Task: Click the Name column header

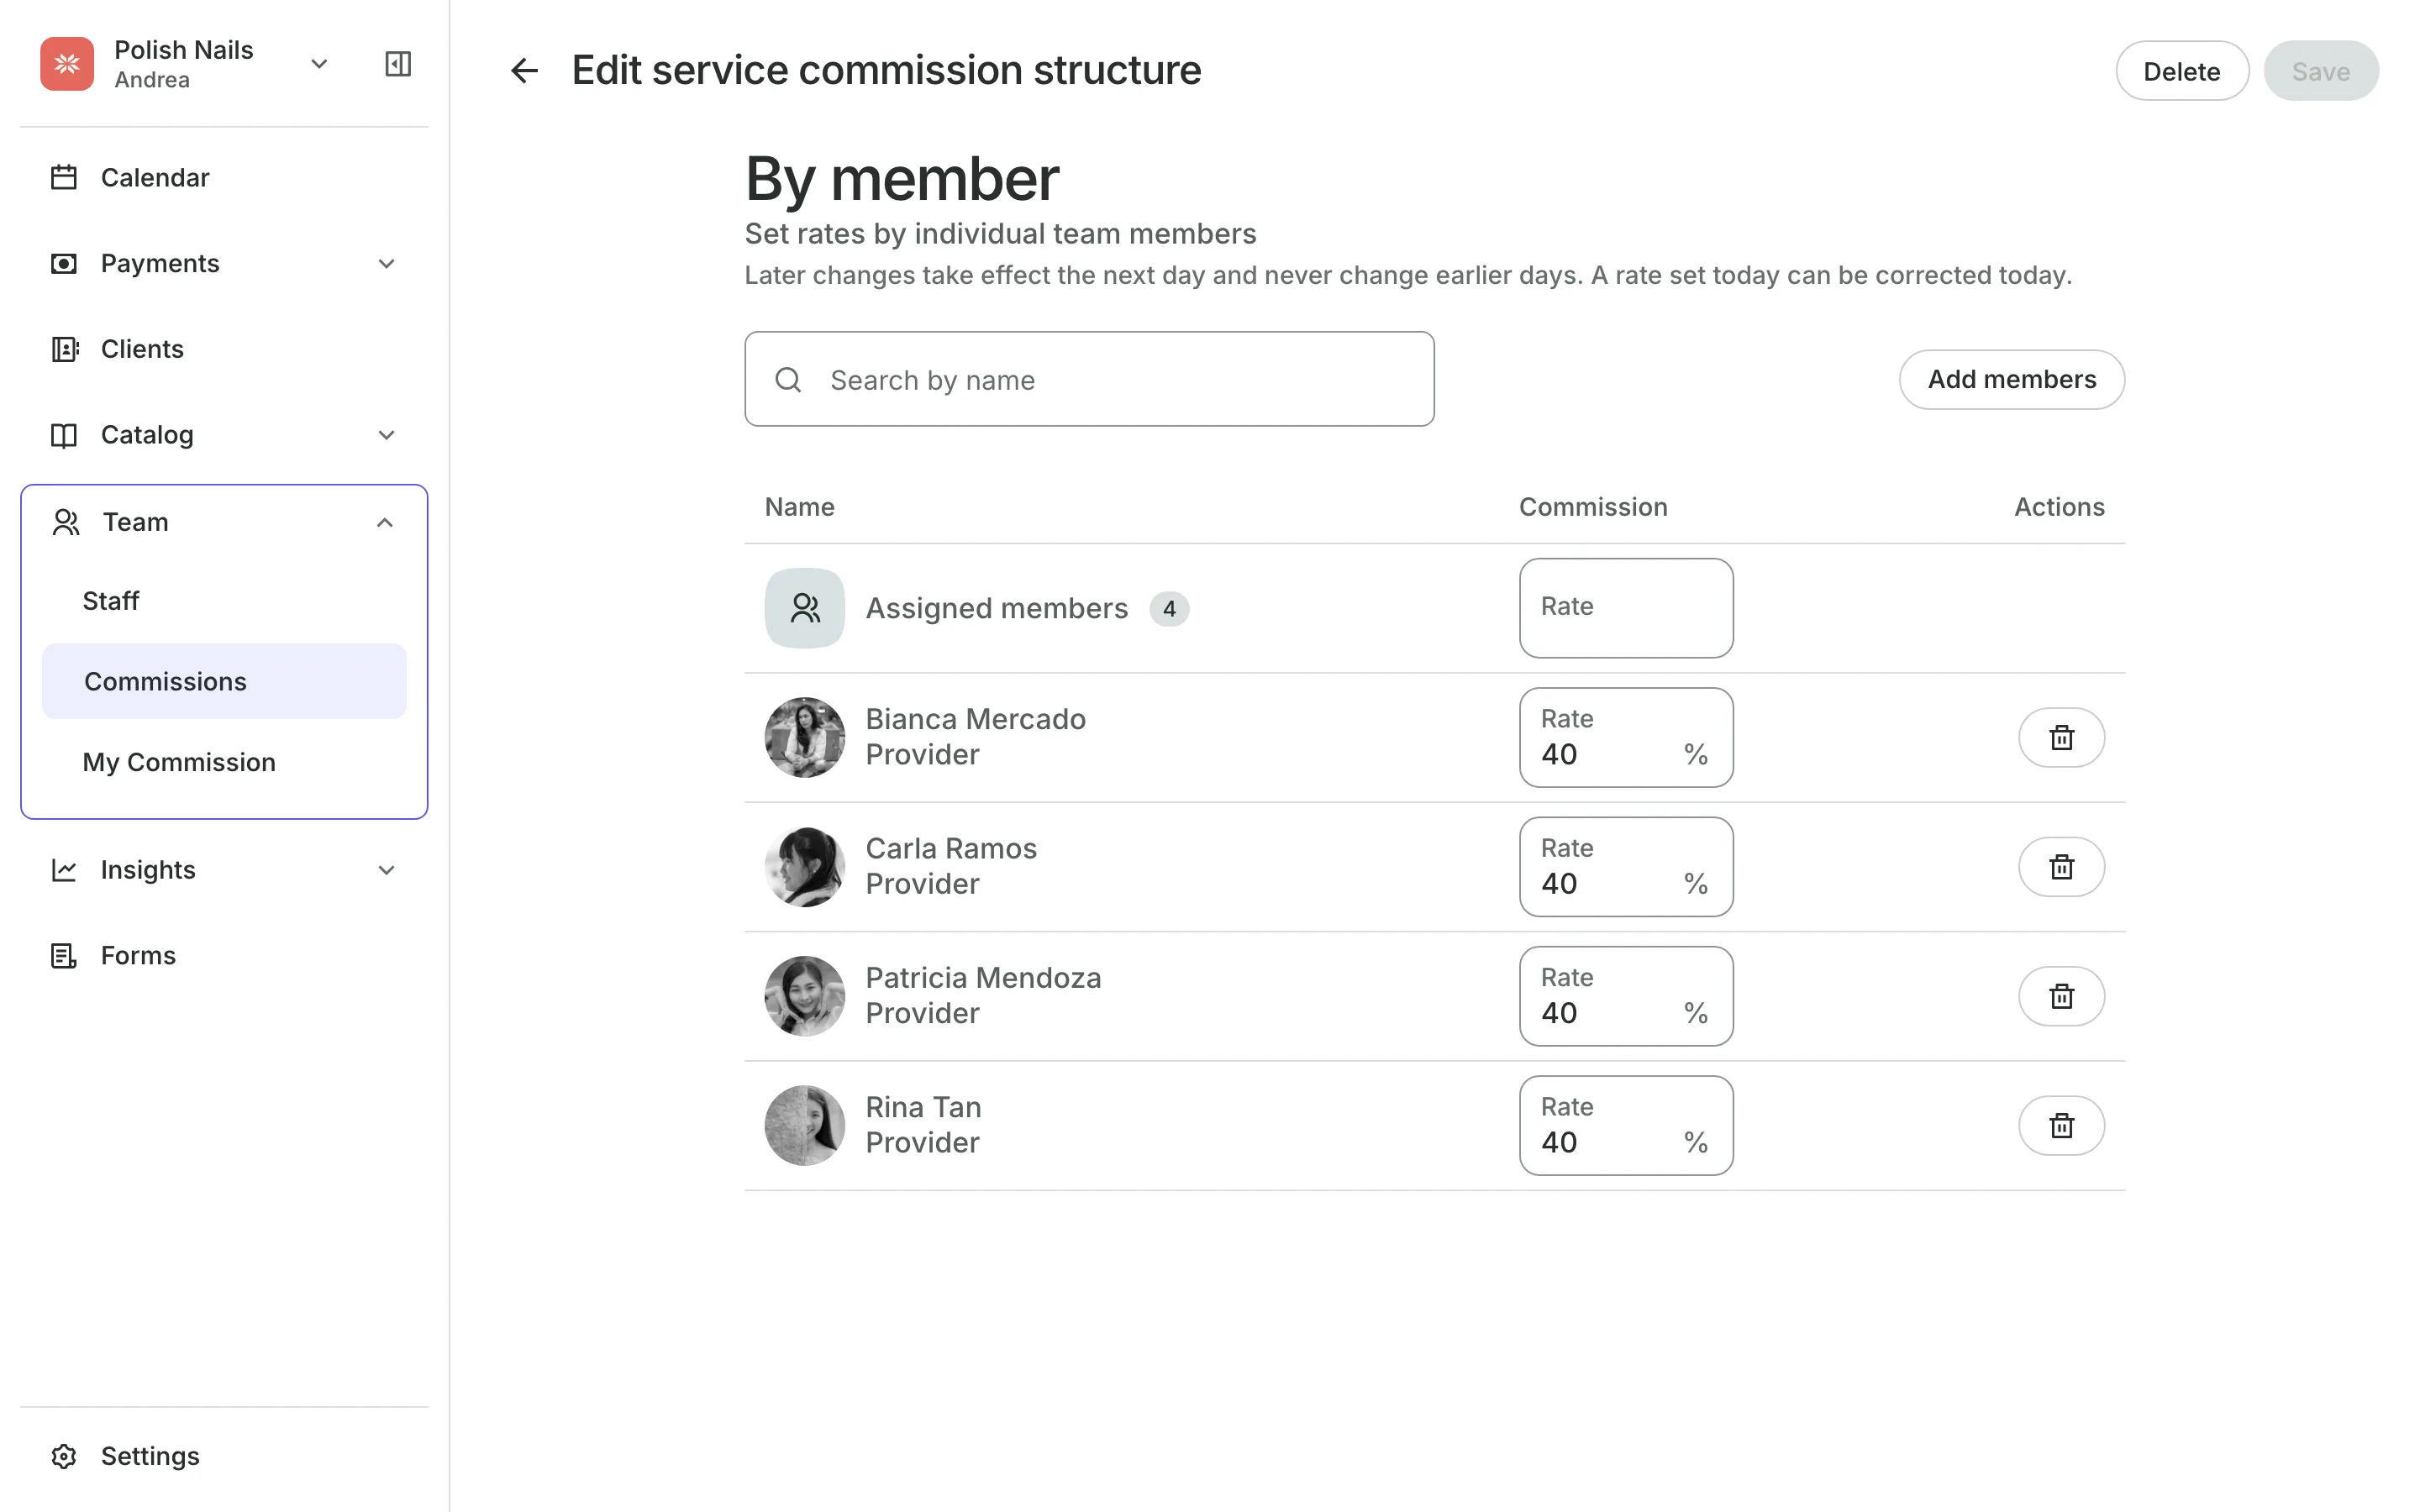Action: [799, 507]
